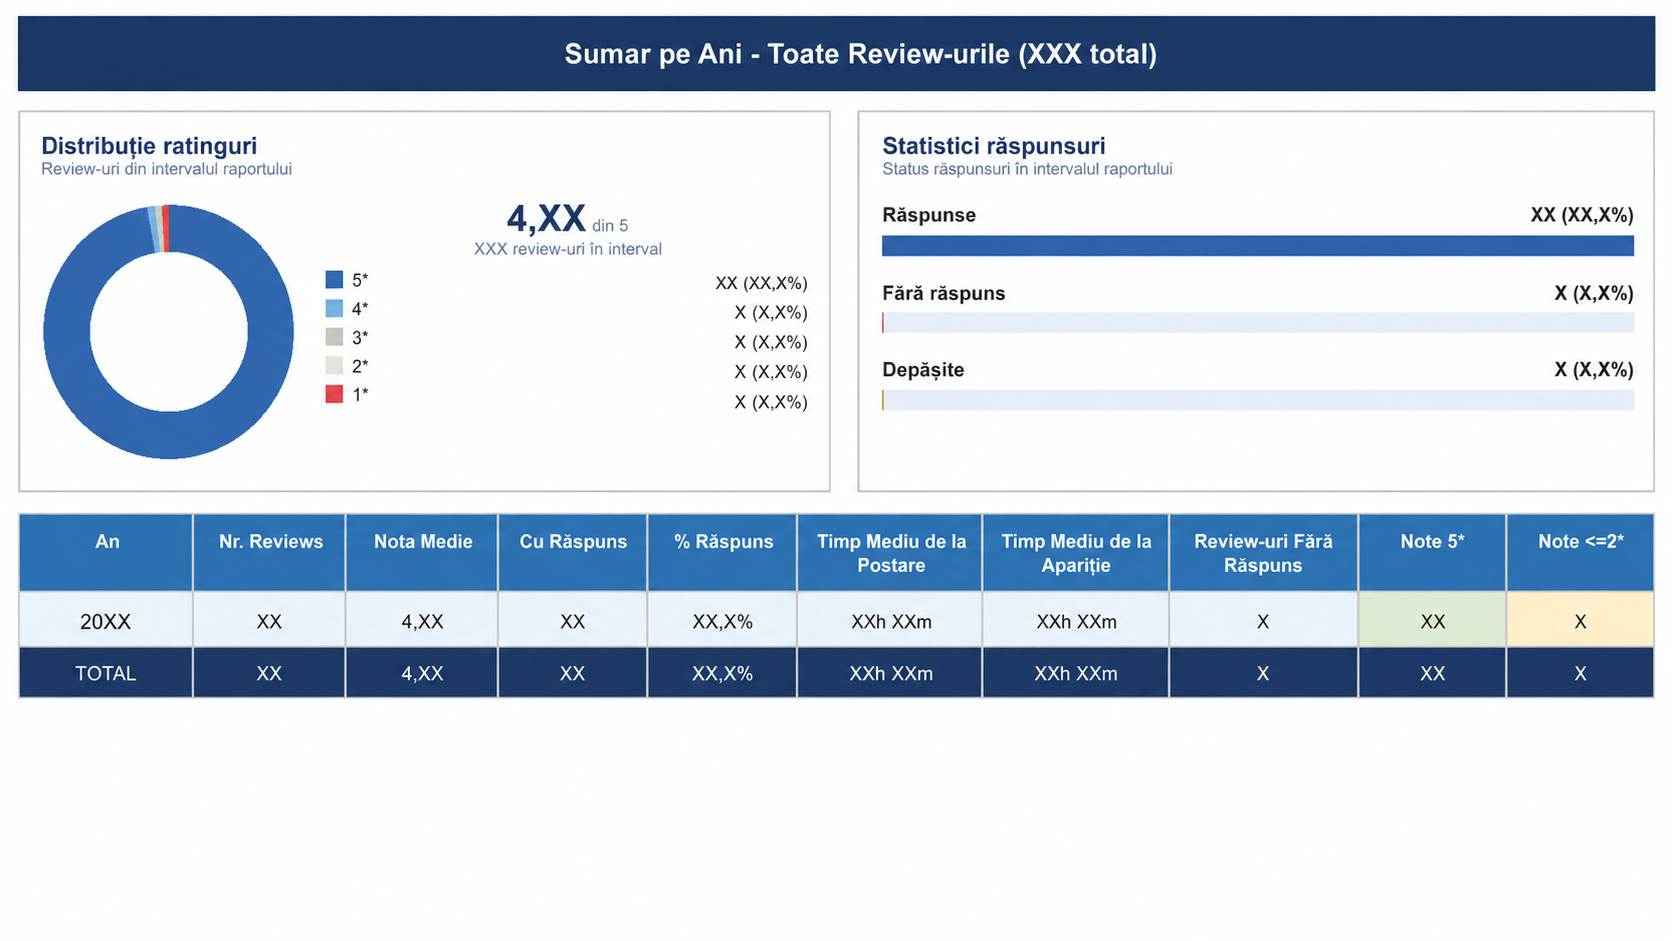Click the 3* gray legend swatch
Viewport: 1672px width, 941px height.
(334, 337)
